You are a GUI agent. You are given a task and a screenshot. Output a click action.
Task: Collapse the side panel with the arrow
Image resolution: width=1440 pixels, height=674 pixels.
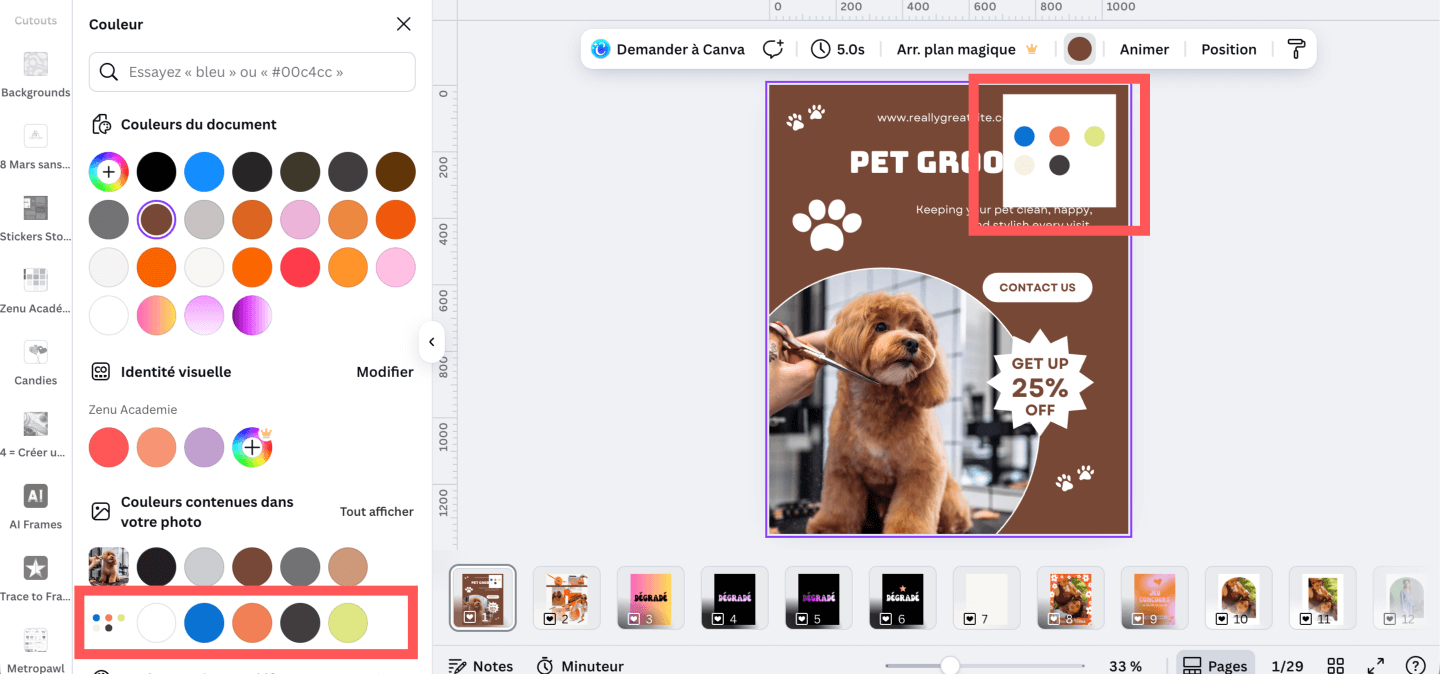(x=431, y=342)
